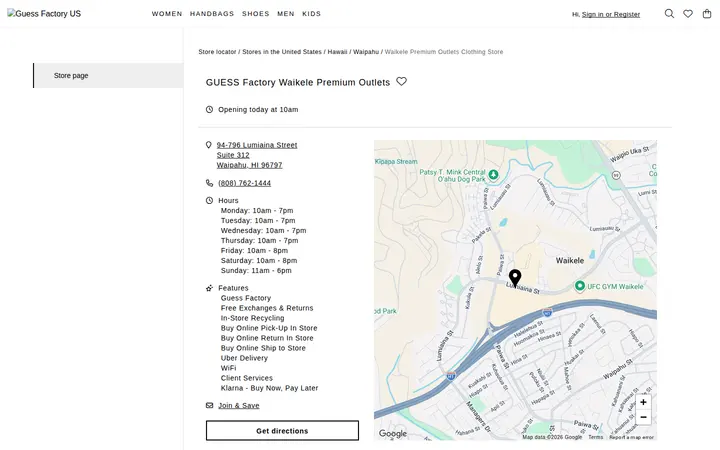Click the envelope icon beside Join & Save
This screenshot has width=720, height=450.
pos(209,405)
